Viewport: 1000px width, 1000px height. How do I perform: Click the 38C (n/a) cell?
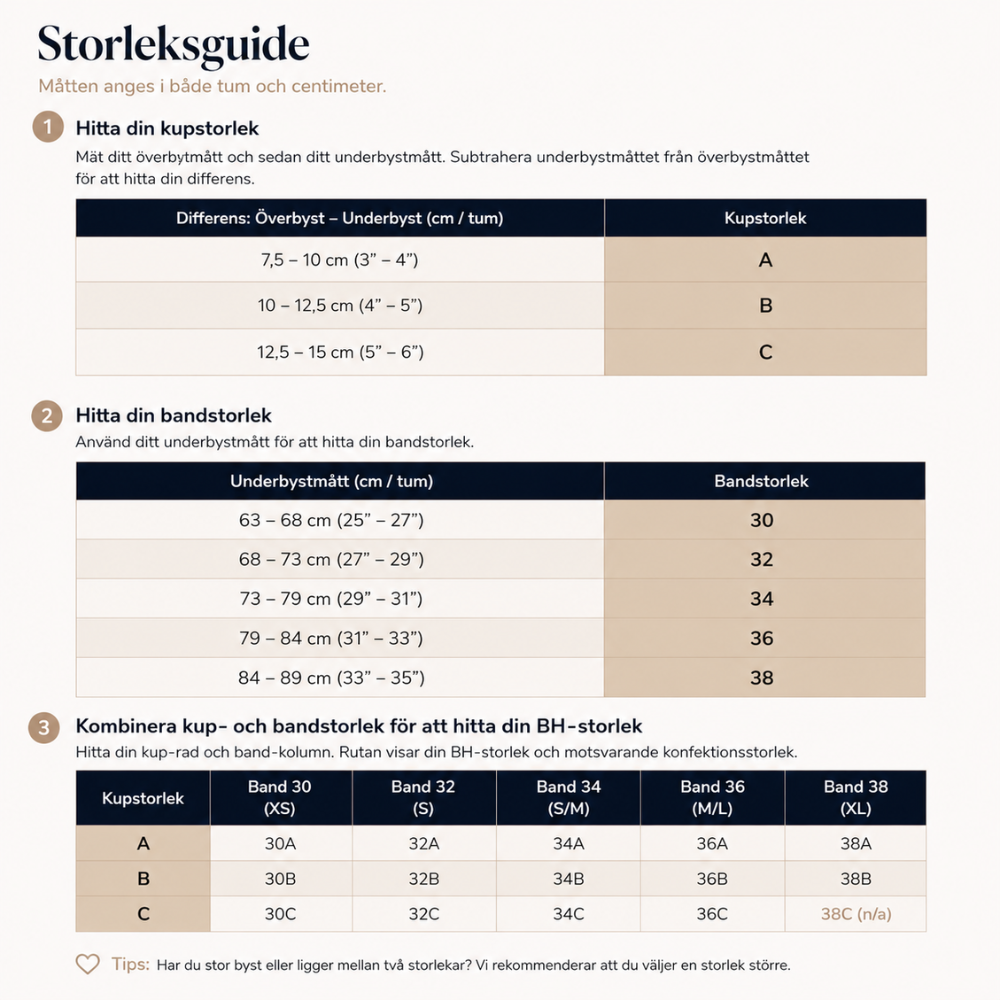tap(855, 914)
